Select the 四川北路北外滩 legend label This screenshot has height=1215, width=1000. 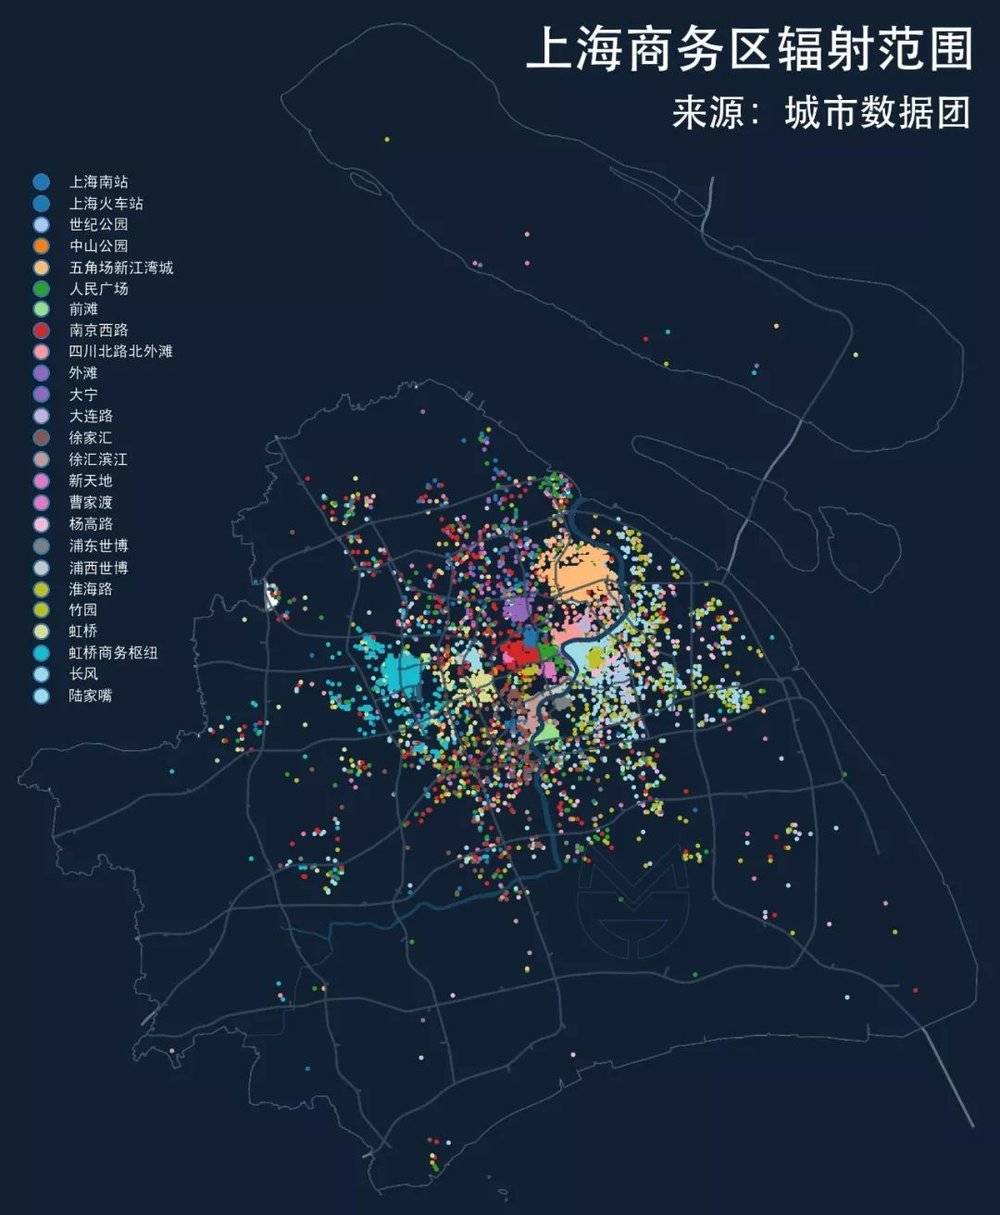point(121,353)
